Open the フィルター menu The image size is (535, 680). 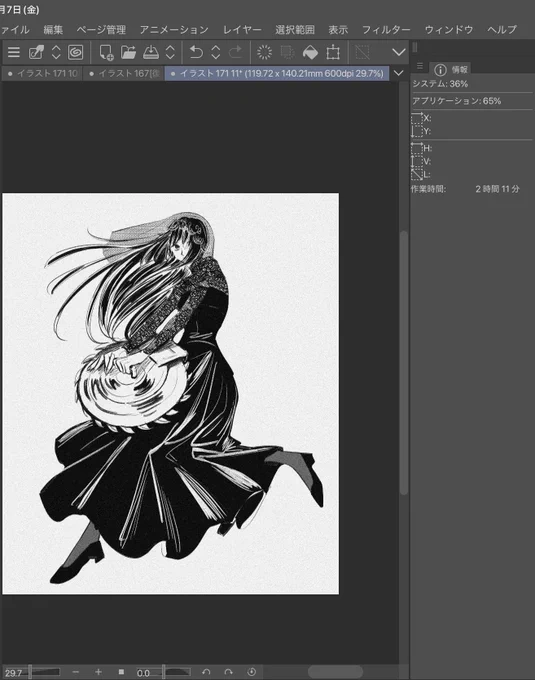[x=386, y=29]
